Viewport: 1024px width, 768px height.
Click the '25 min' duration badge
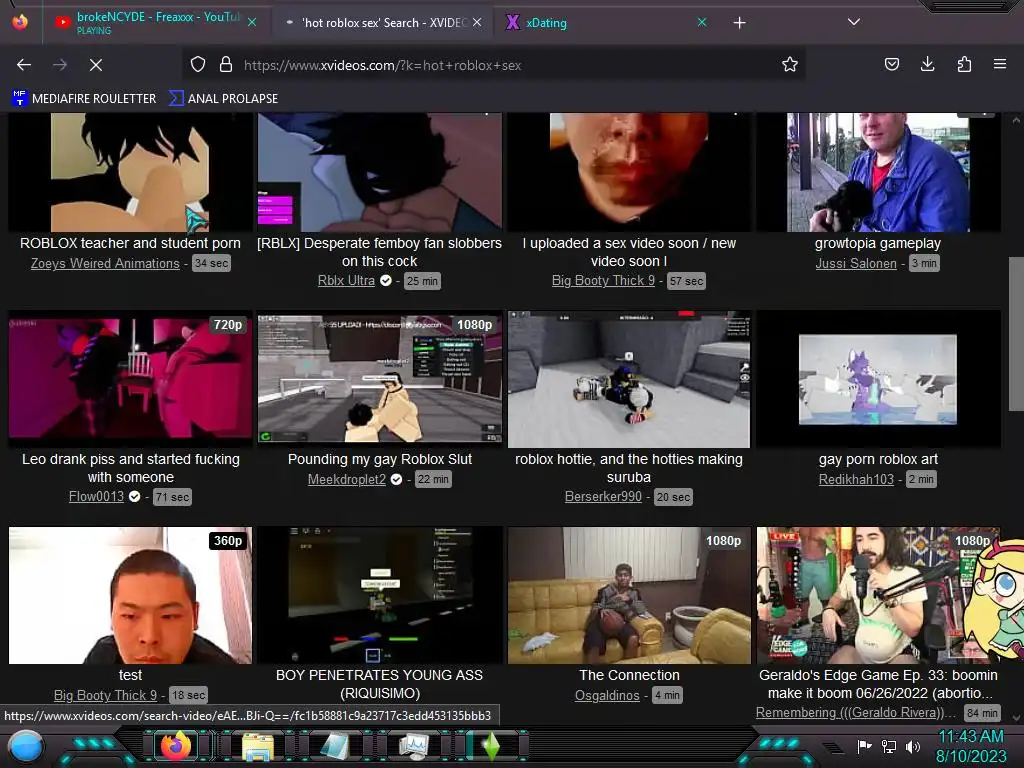click(x=423, y=281)
